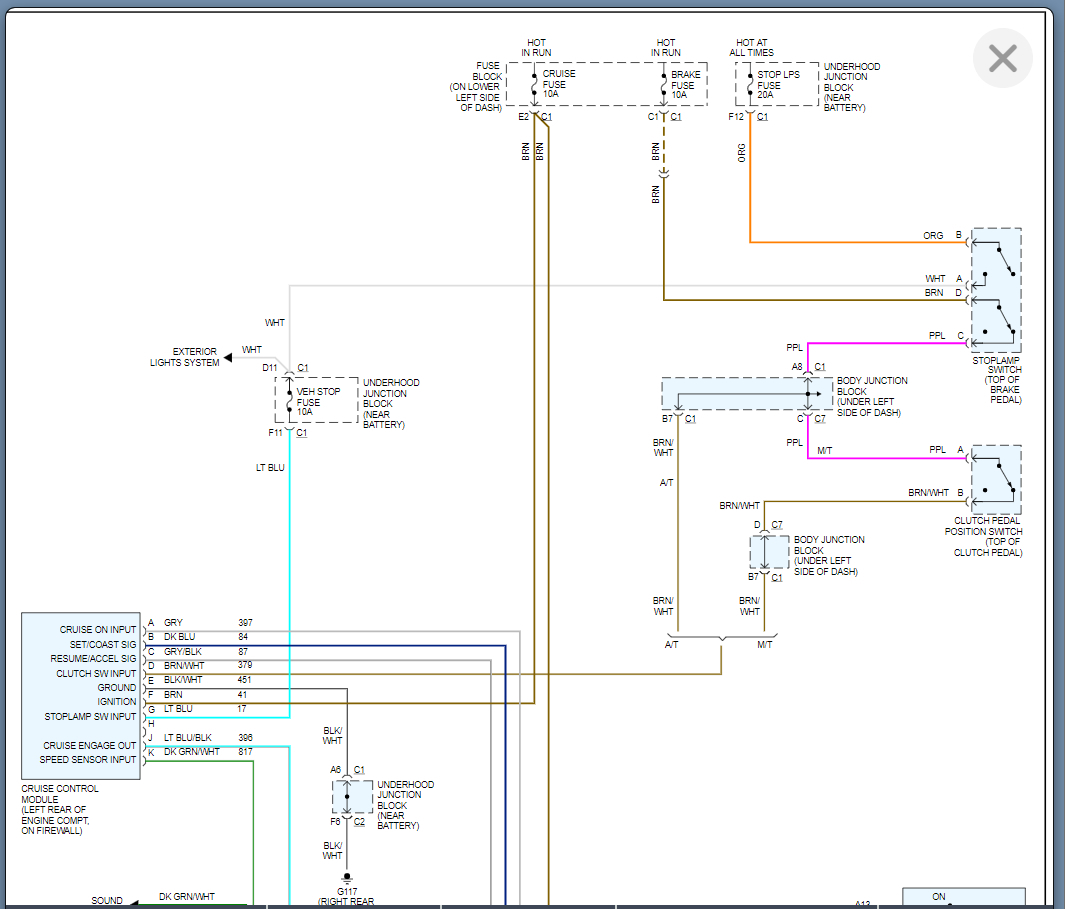This screenshot has height=909, width=1065.
Task: Click the BRAKE FUSE 10A symbol
Action: (664, 85)
